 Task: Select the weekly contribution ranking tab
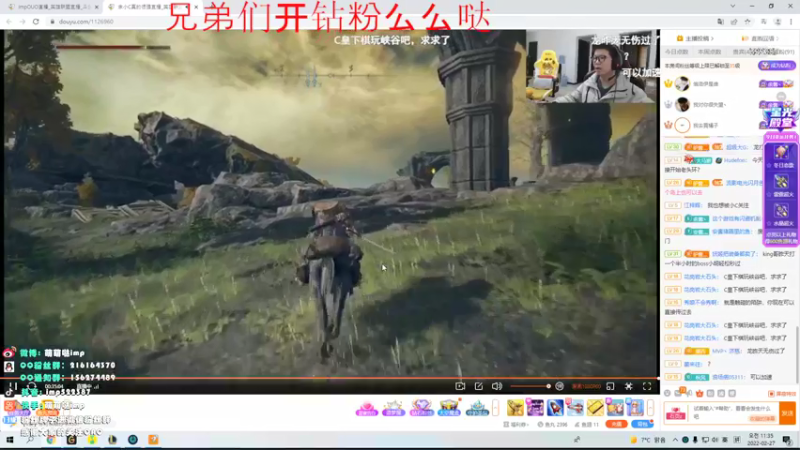tap(709, 52)
